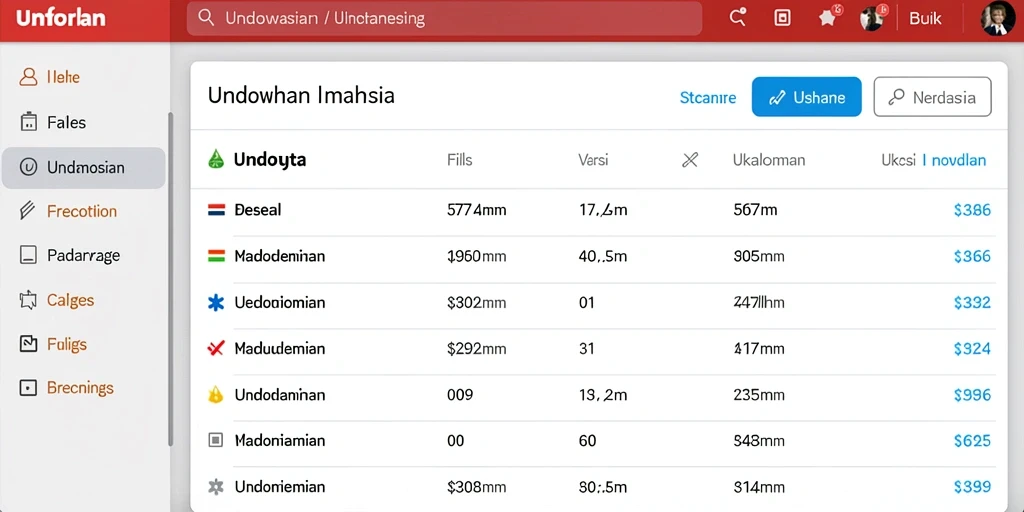
Task: Open the Madoniamian row name
Action: 280,441
